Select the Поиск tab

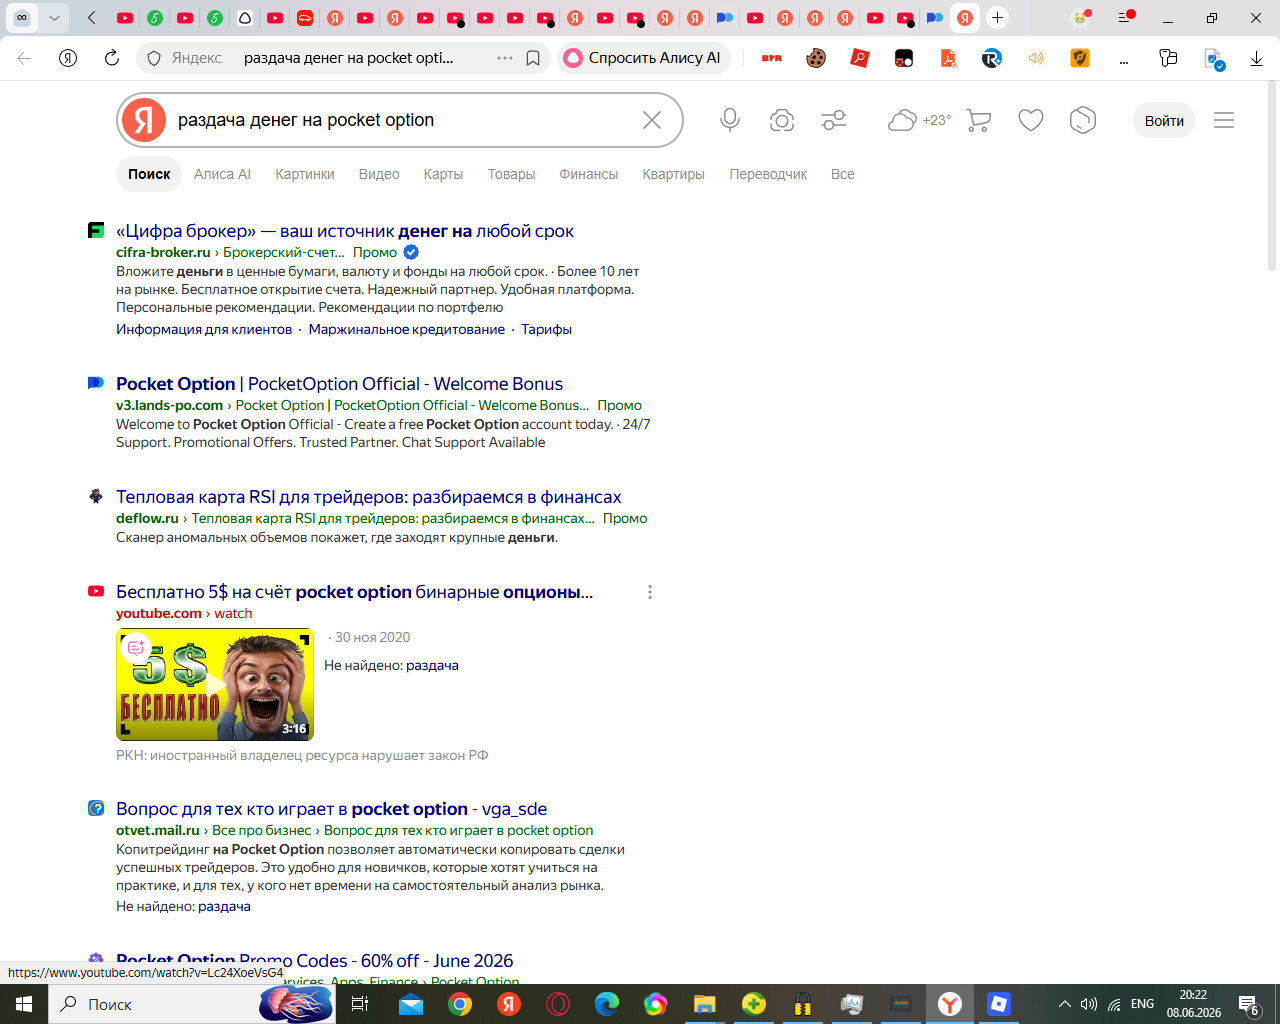click(149, 174)
